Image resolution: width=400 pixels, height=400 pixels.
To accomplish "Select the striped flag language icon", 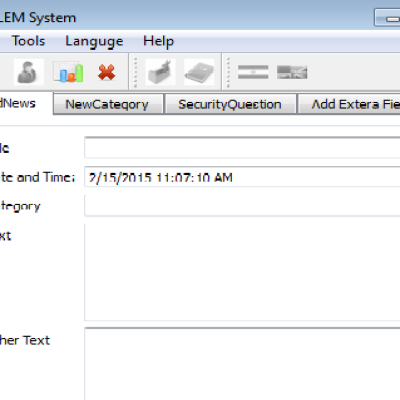I will coord(253,72).
